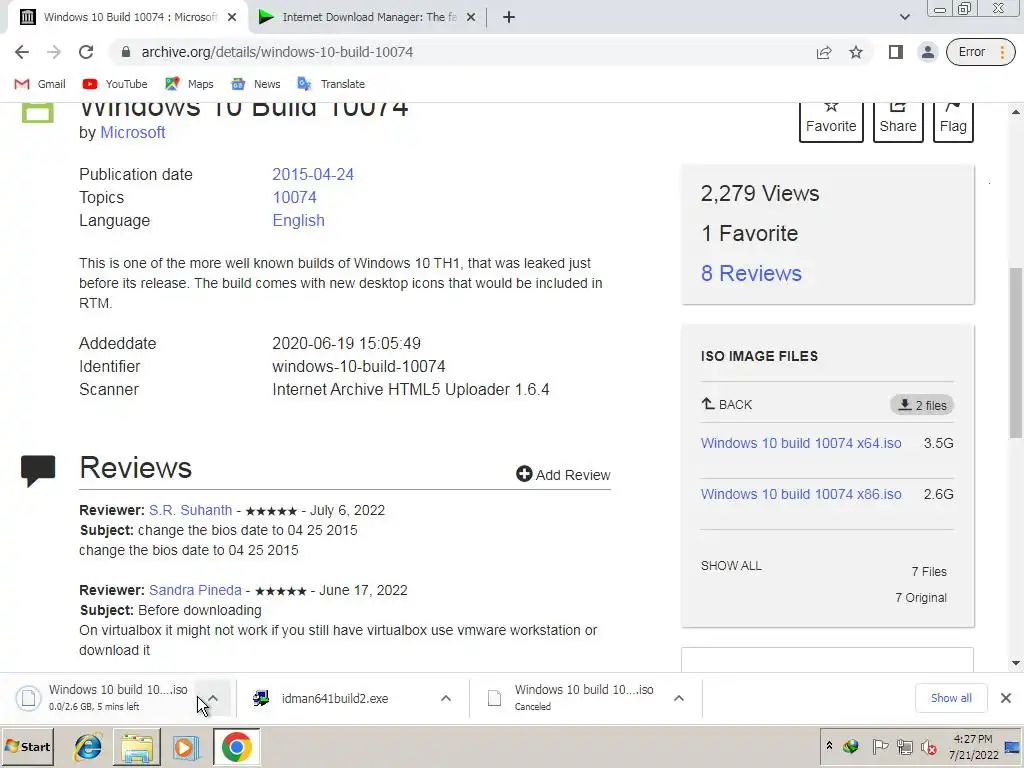Open the 10074 topic link
1024x768 pixels.
click(295, 198)
